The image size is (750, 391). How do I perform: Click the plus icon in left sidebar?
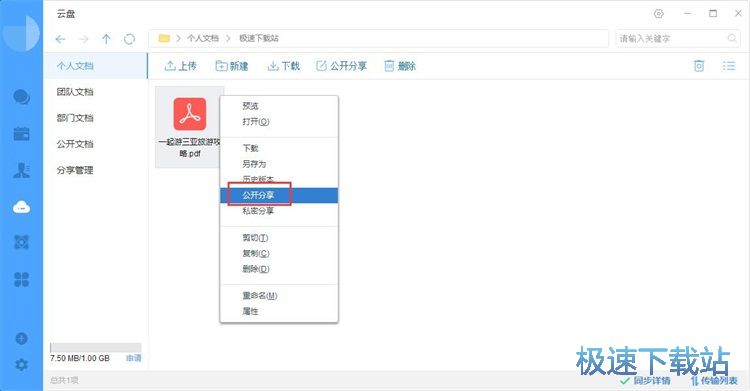[22, 338]
